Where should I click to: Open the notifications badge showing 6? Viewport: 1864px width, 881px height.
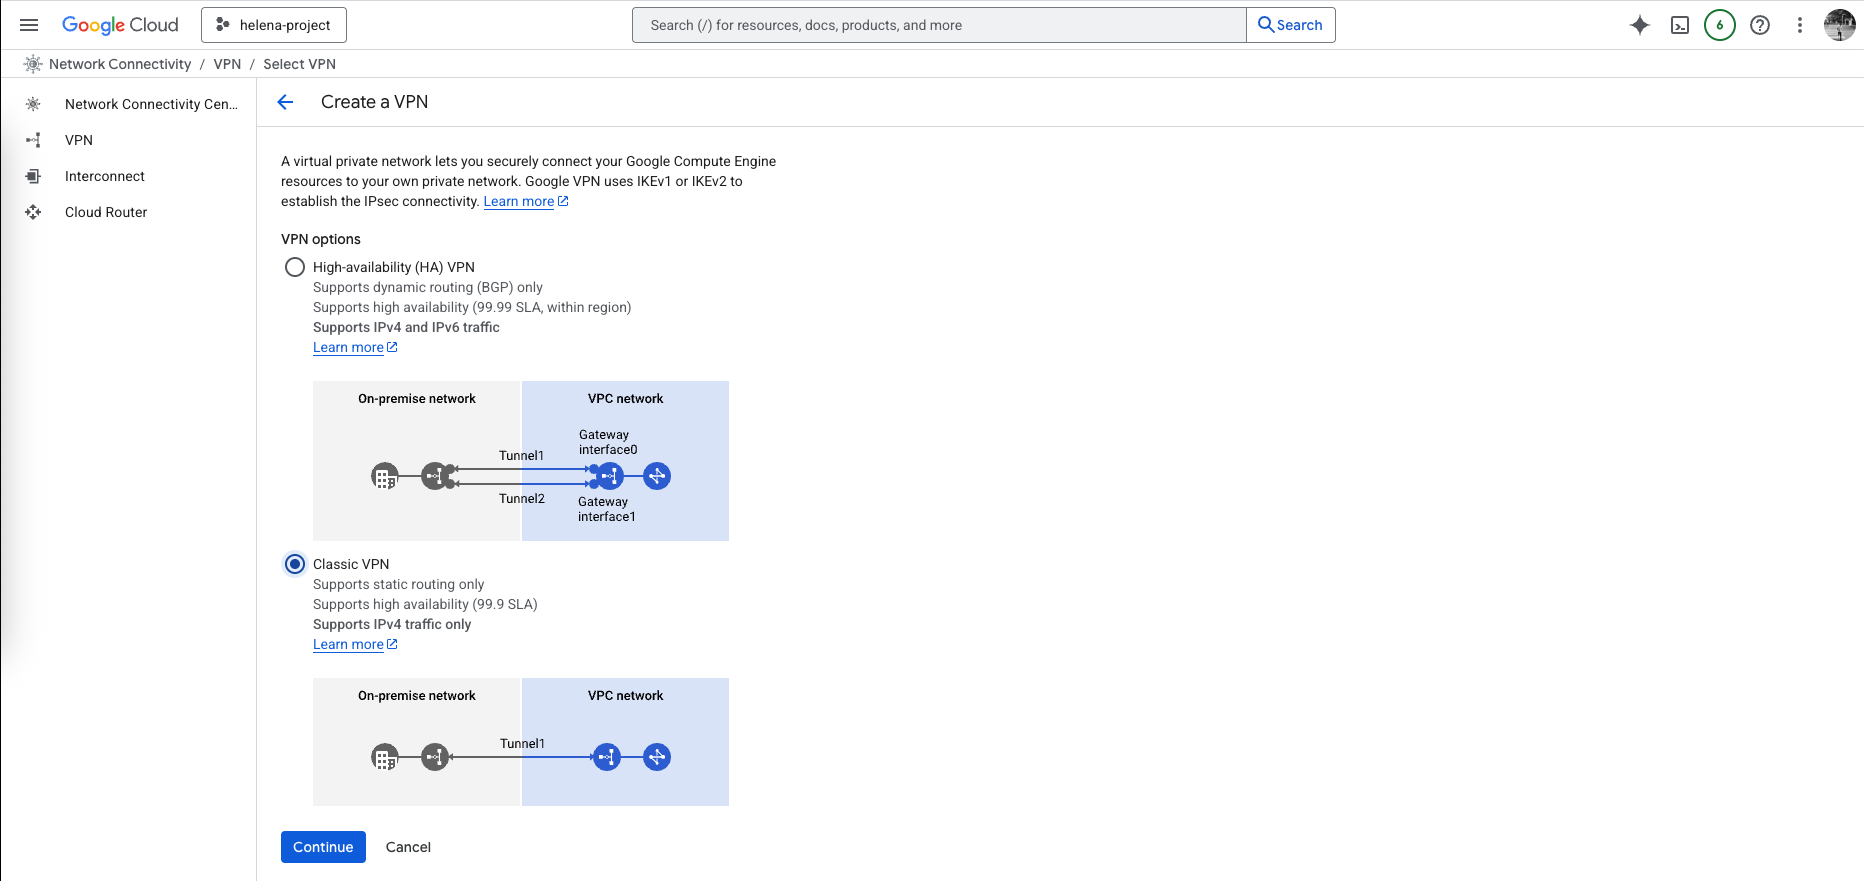[x=1720, y=25]
